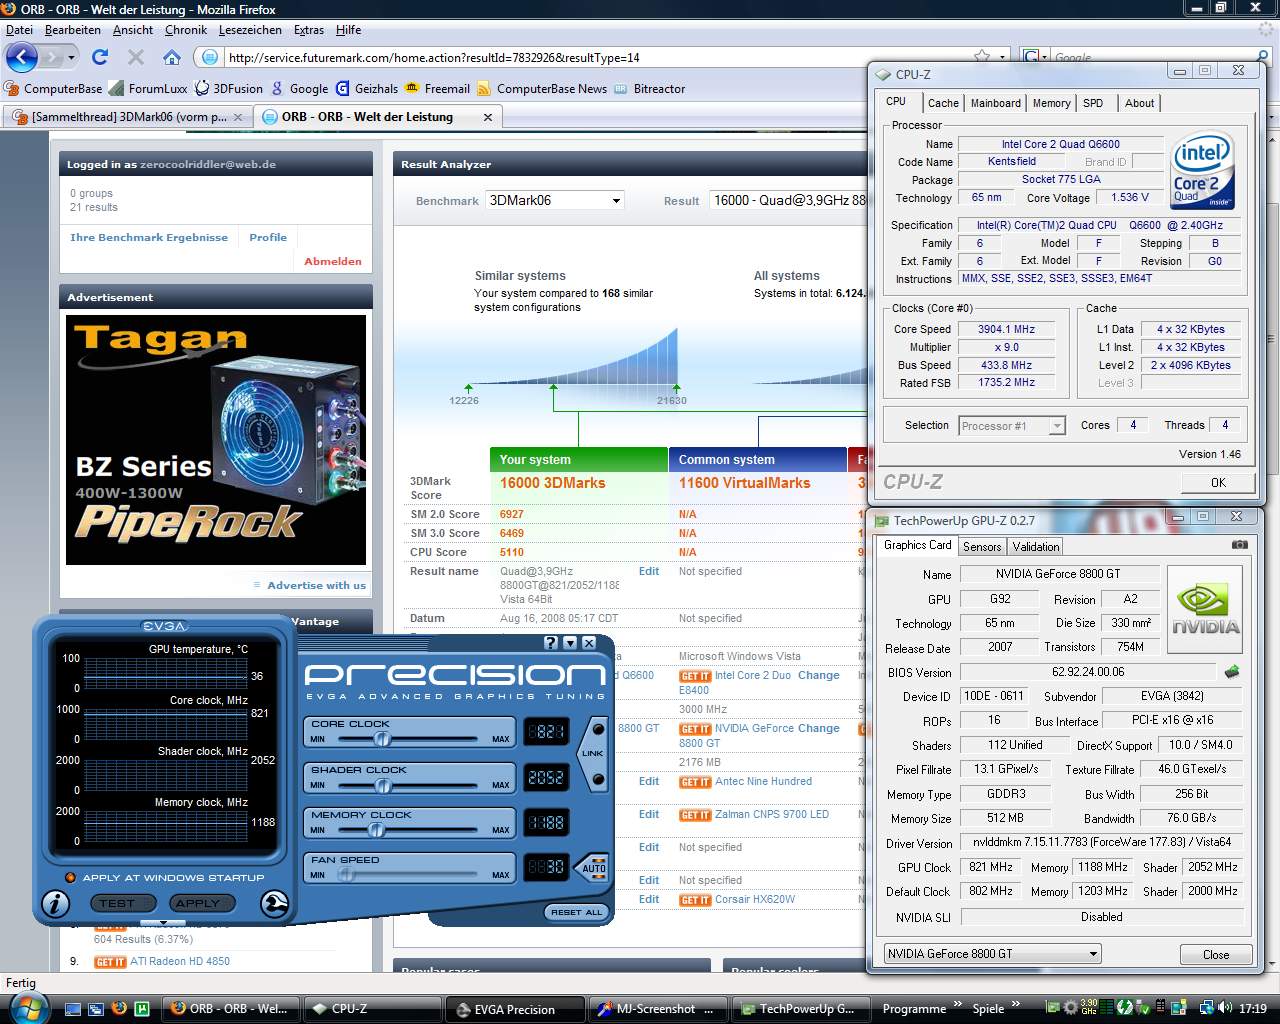Click the Fan Speed slider in Precision
1280x1024 pixels.
[345, 874]
